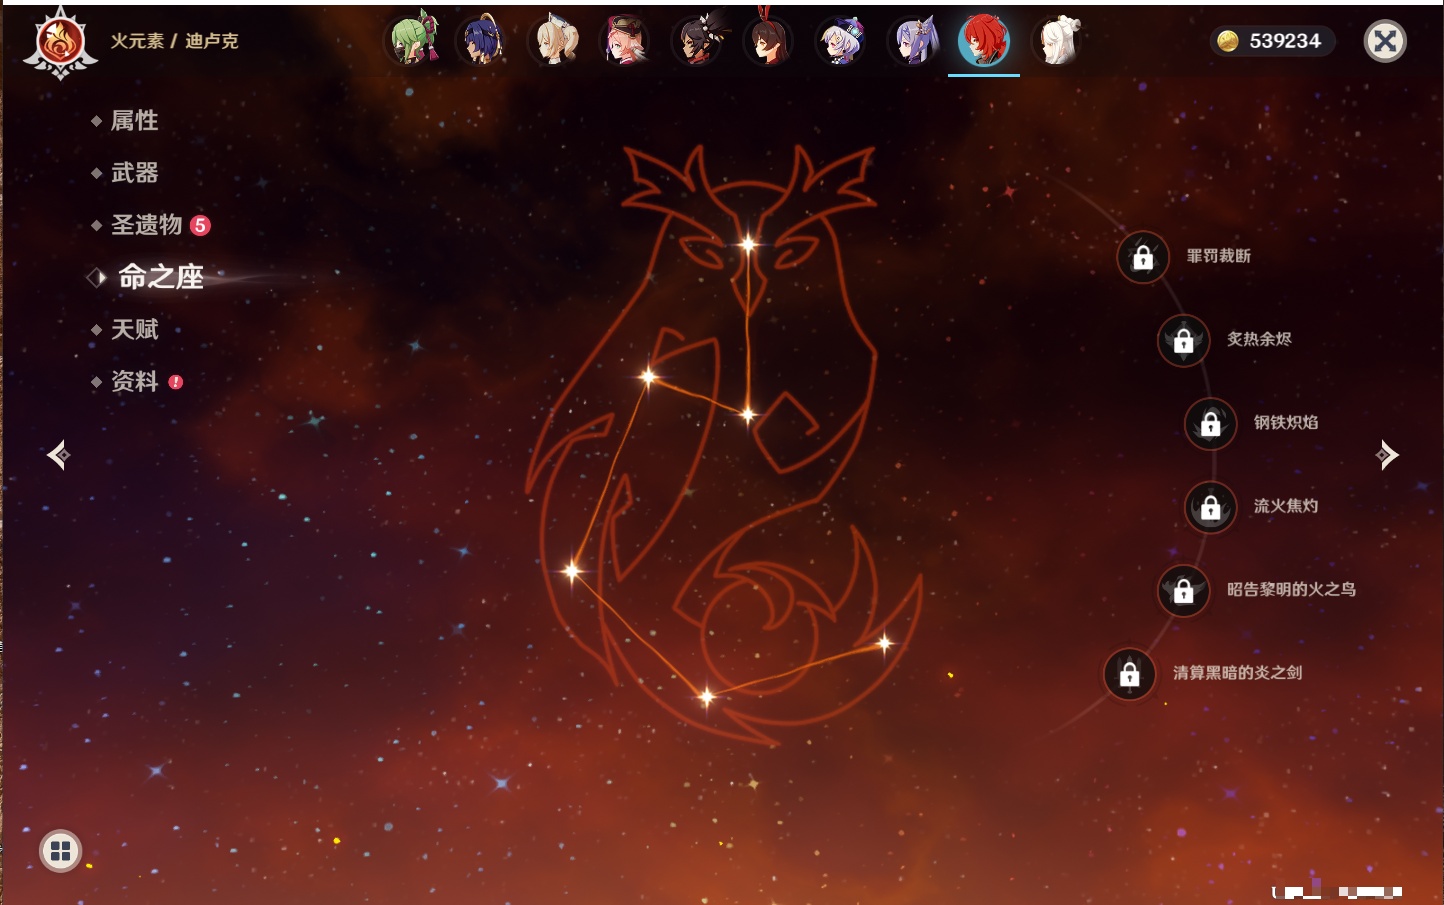Image resolution: width=1444 pixels, height=905 pixels.
Task: Open the 天赋 (Talents) section
Action: click(x=134, y=329)
